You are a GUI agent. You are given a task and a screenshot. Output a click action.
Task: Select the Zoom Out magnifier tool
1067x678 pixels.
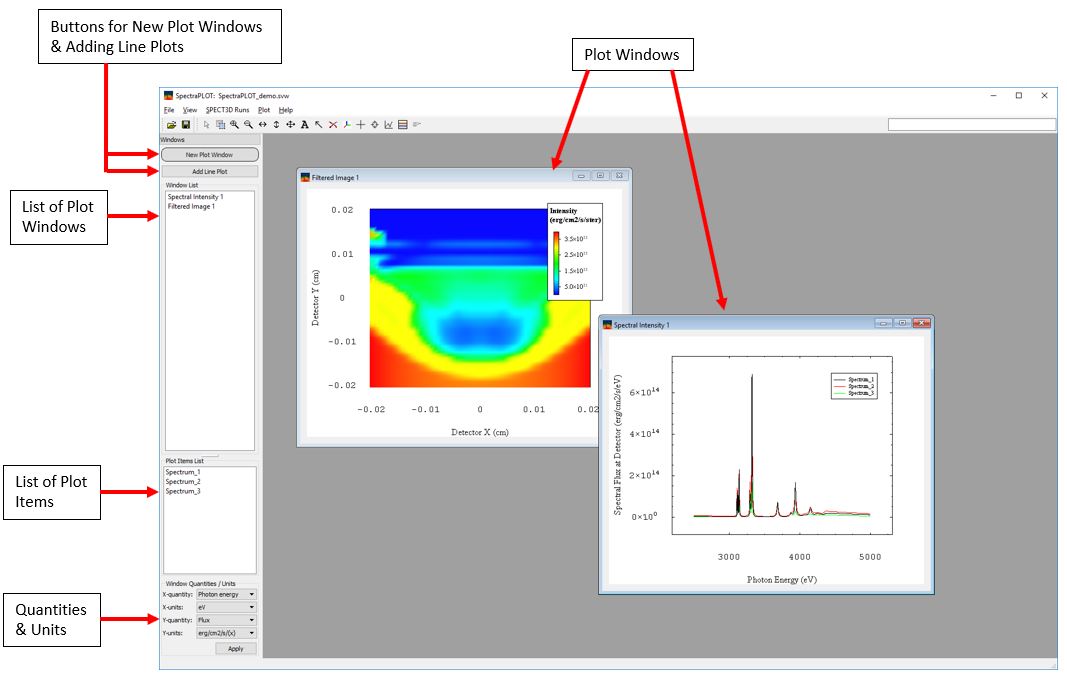click(x=248, y=125)
